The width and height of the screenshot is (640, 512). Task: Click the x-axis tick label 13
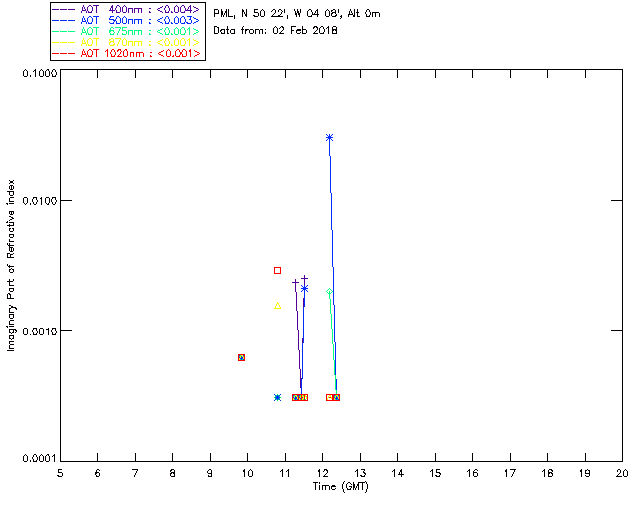tap(360, 473)
